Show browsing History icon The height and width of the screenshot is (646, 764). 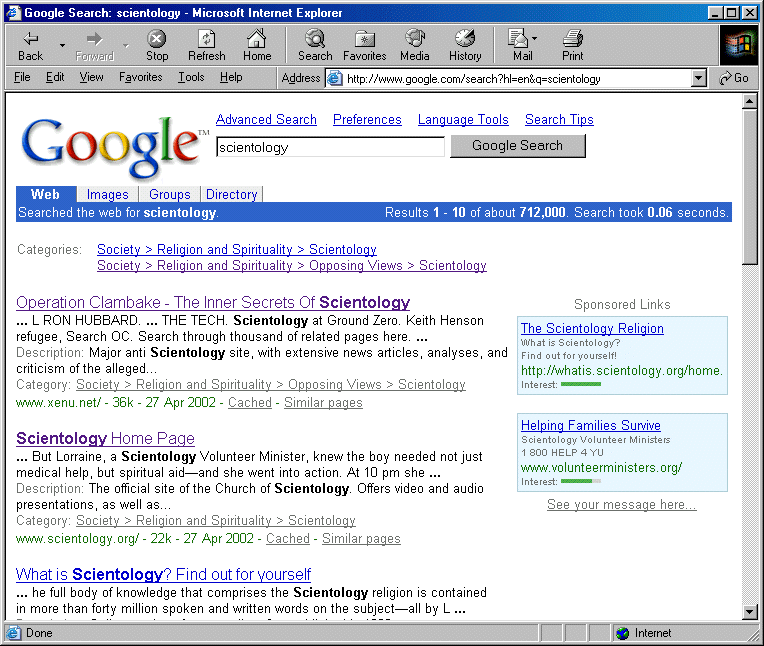tap(465, 38)
